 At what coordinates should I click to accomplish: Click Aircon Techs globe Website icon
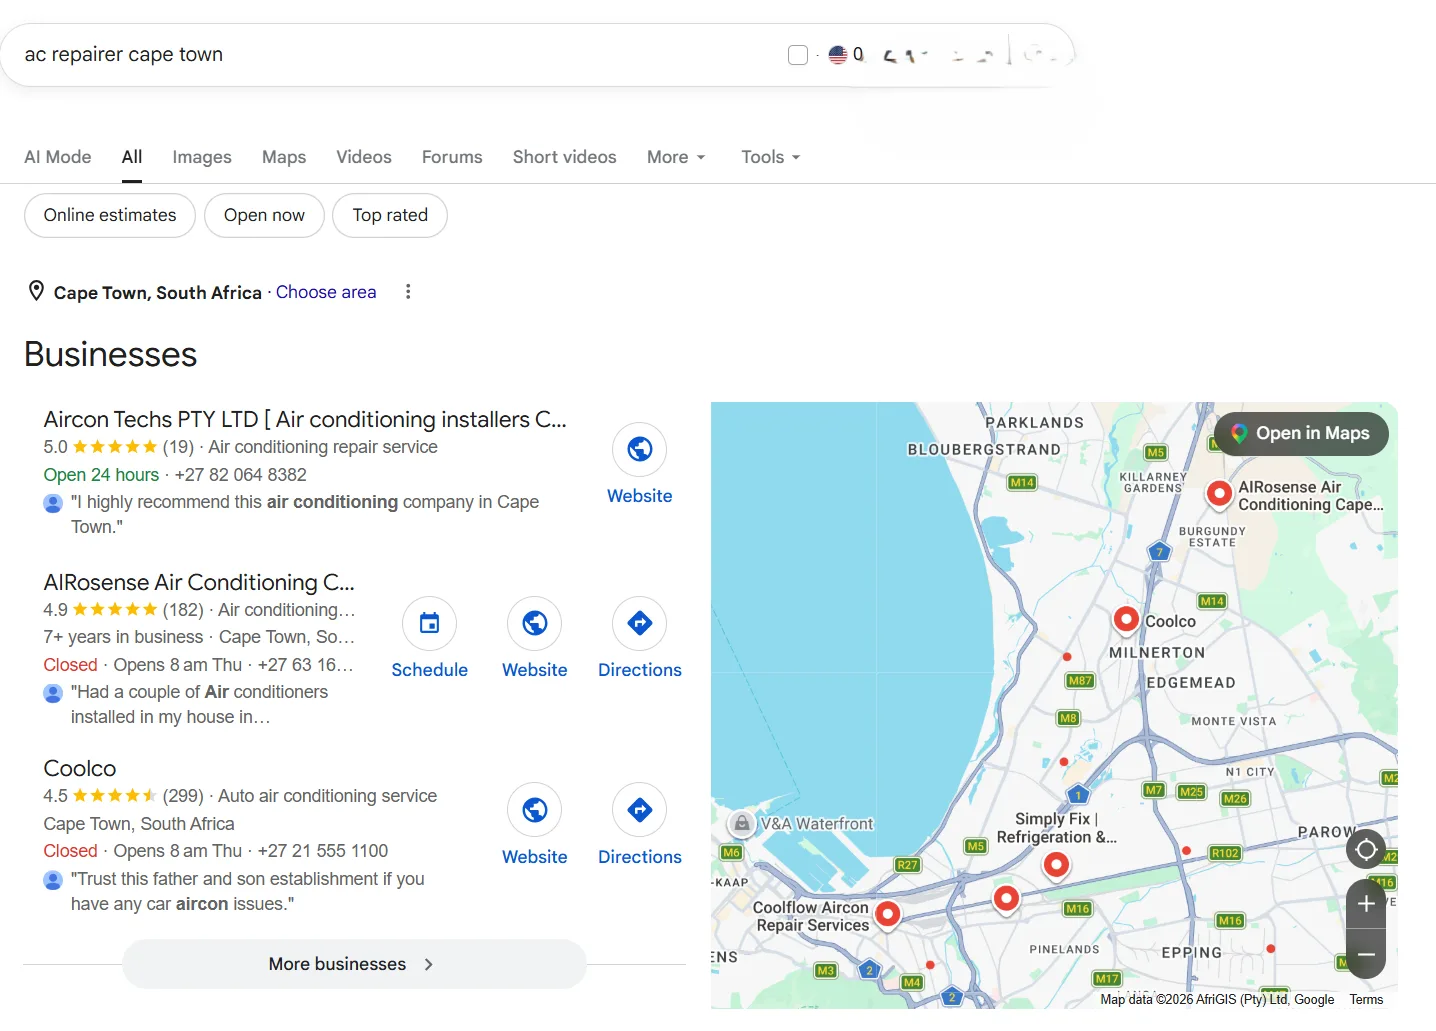coord(640,450)
